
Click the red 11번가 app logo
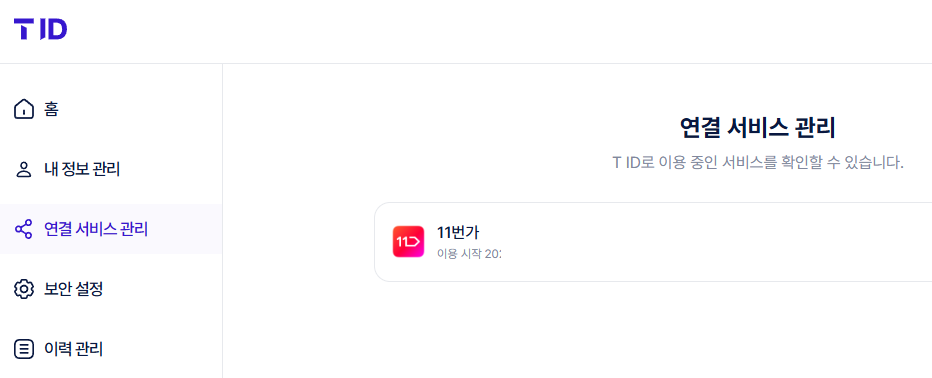pos(408,242)
